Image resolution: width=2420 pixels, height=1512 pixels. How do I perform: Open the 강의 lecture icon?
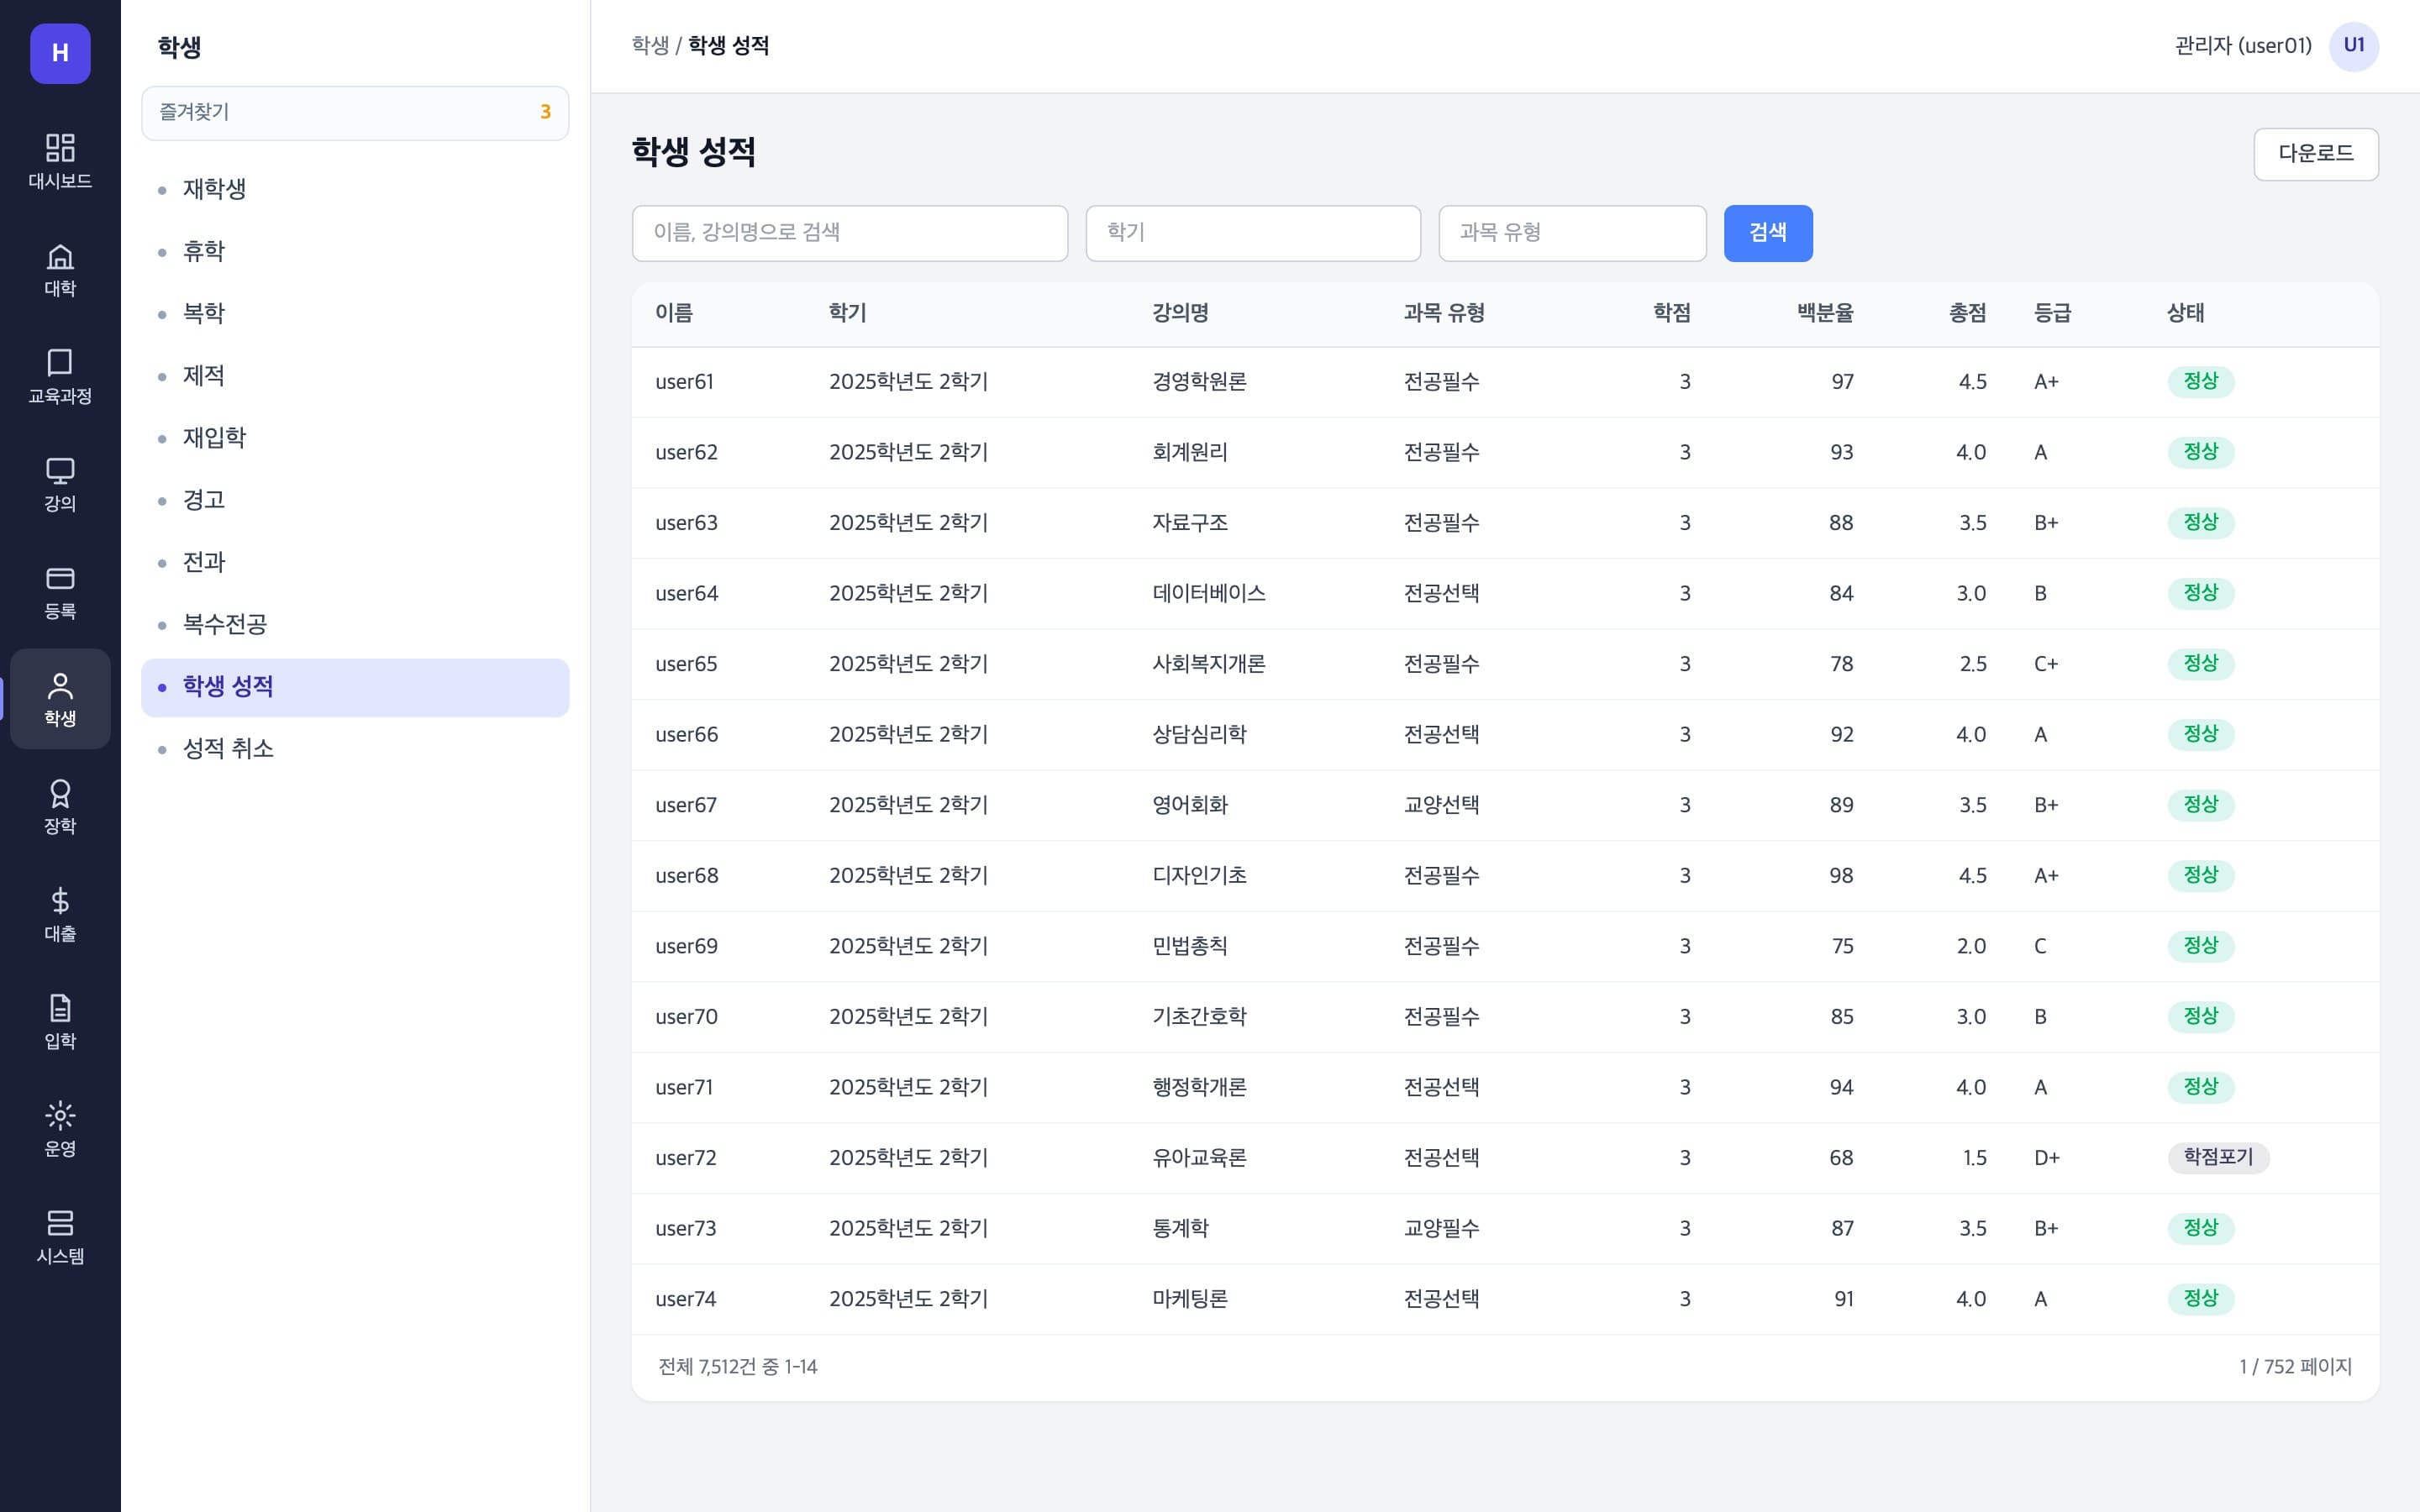[x=60, y=484]
